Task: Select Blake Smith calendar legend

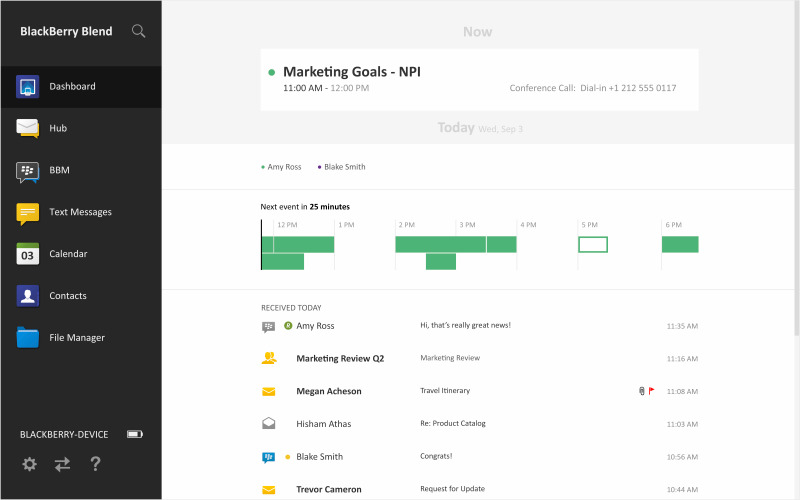Action: [x=341, y=167]
